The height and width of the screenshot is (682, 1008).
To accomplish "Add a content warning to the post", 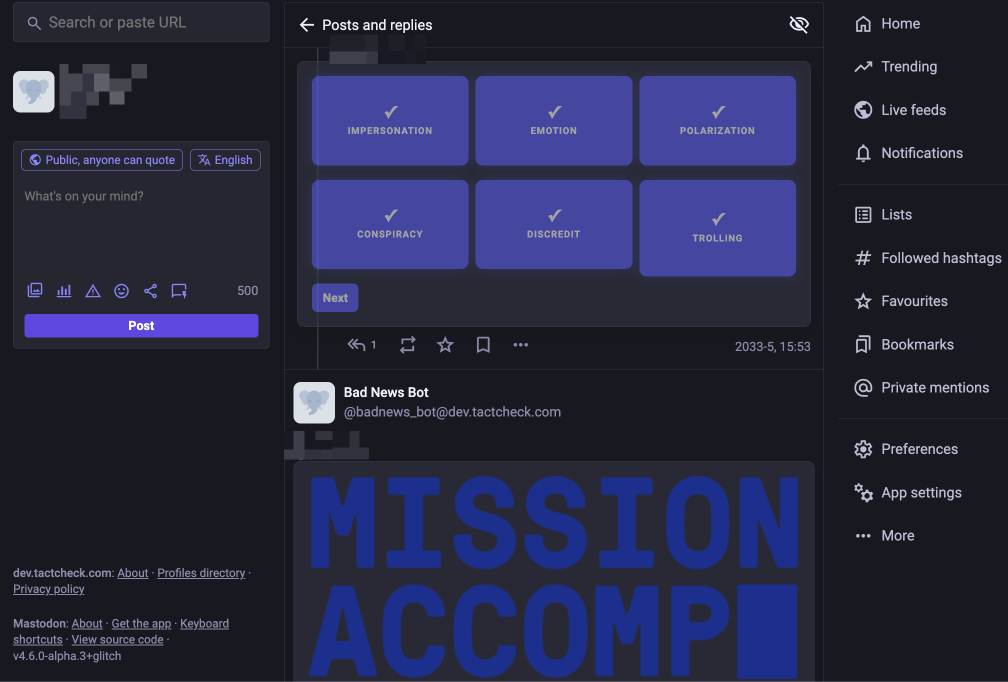I will tap(92, 290).
